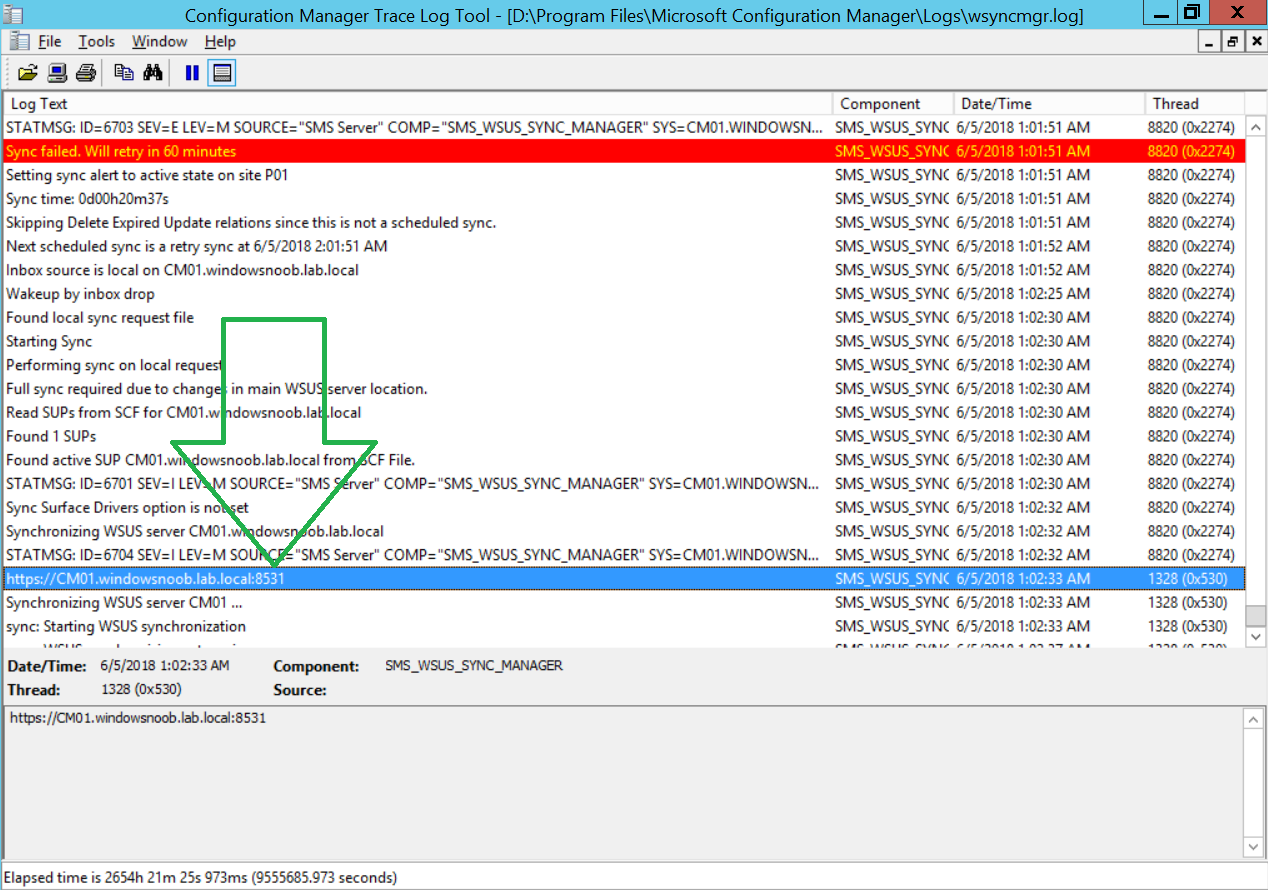Minimize the inner log document window

tap(1209, 41)
